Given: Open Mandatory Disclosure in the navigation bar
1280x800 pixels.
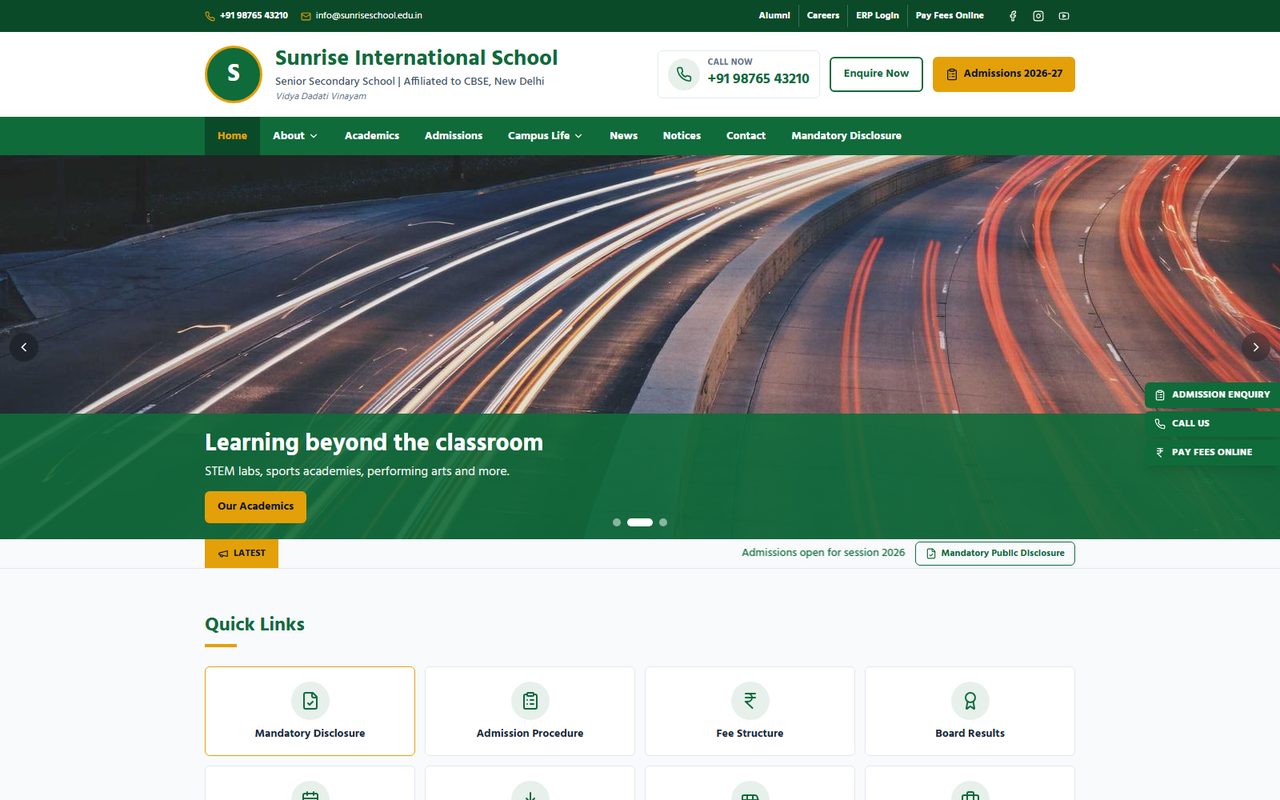Looking at the screenshot, I should coord(846,136).
